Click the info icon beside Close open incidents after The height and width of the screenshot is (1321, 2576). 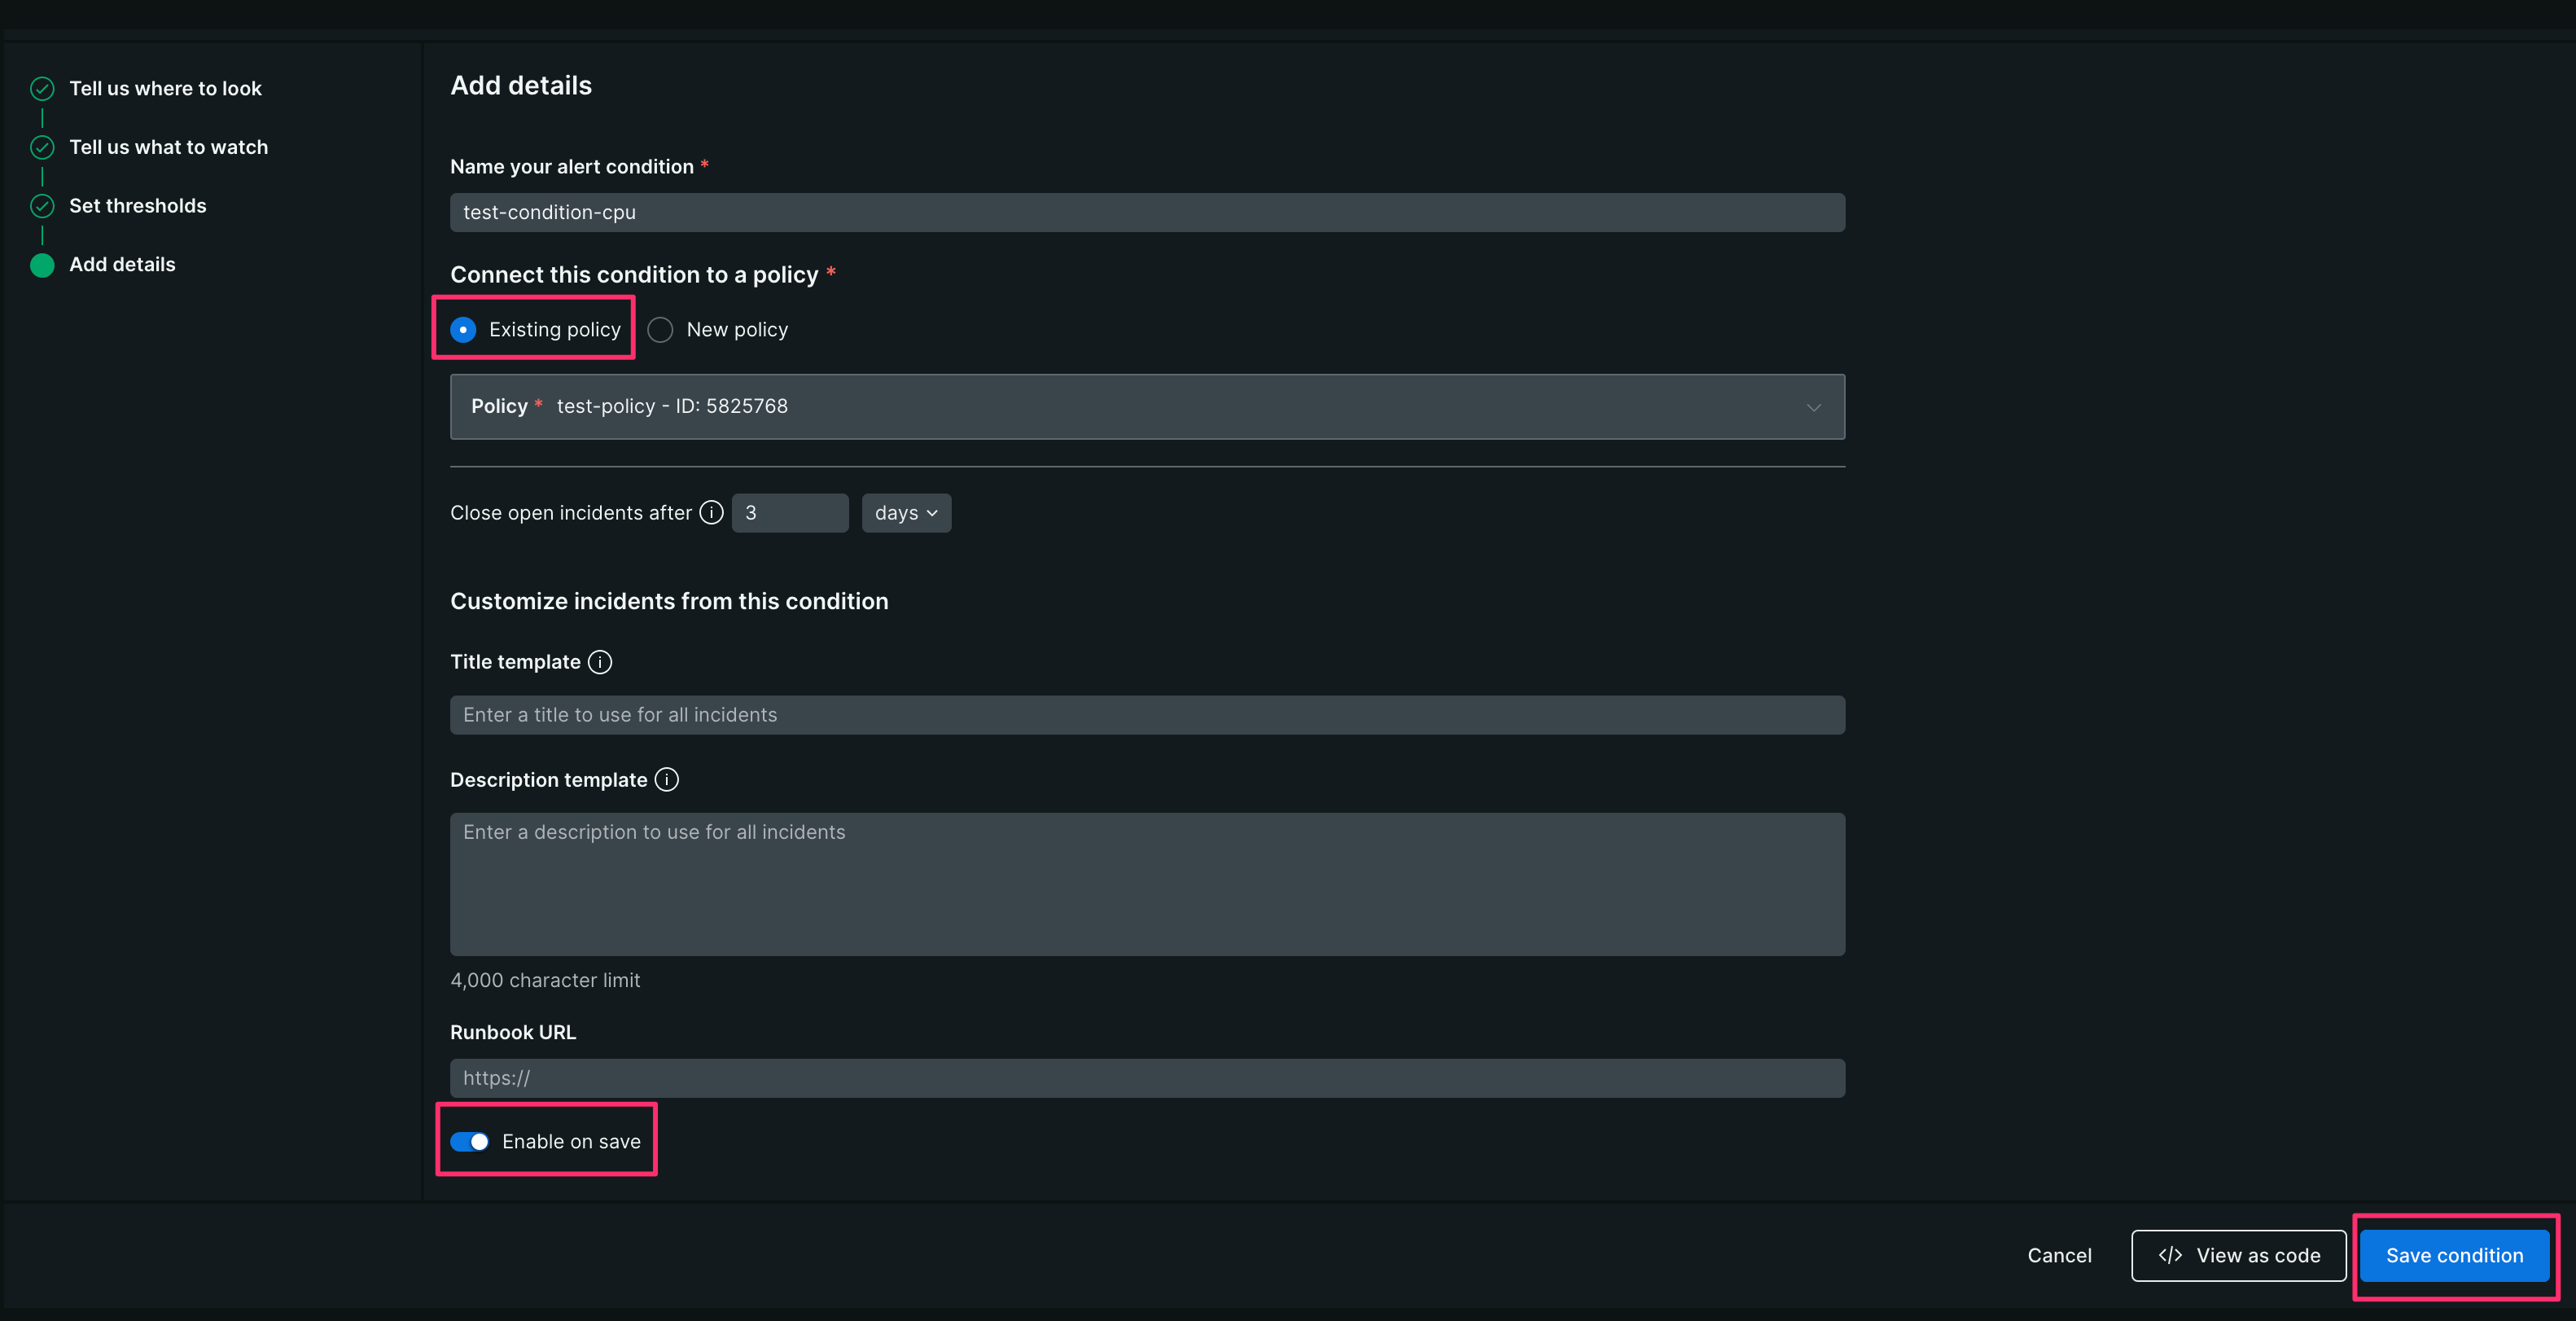711,512
